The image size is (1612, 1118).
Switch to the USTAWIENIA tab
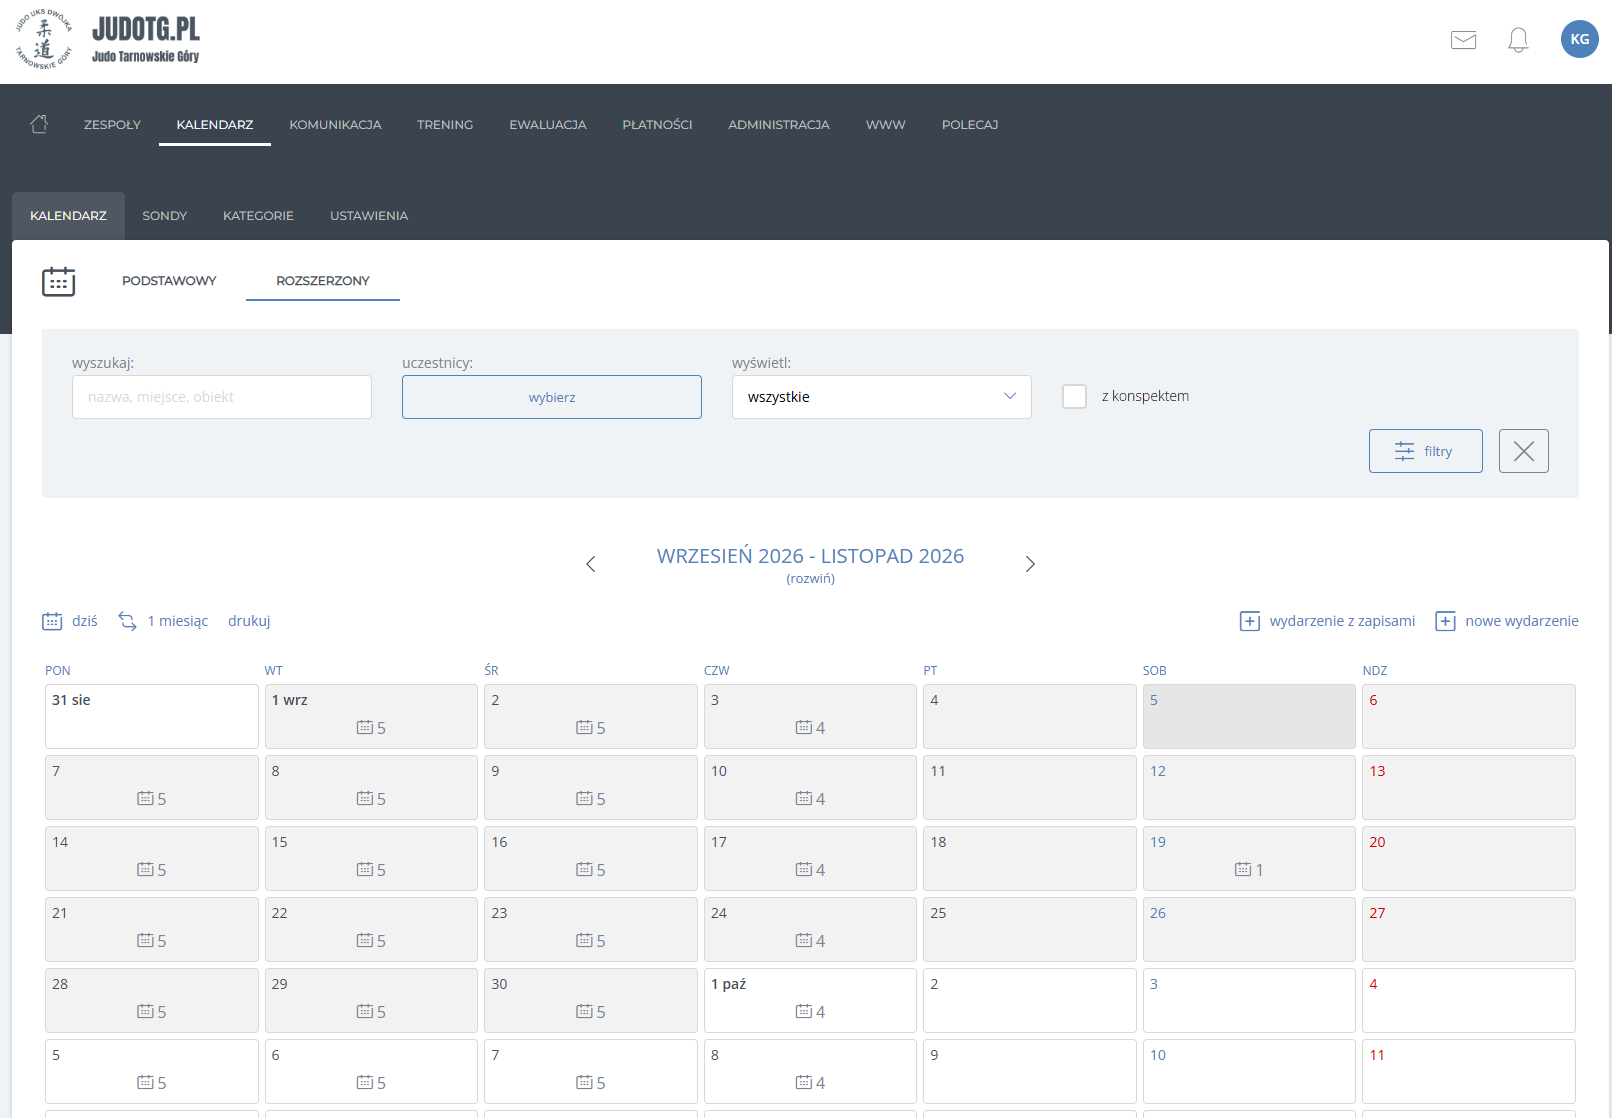click(369, 216)
